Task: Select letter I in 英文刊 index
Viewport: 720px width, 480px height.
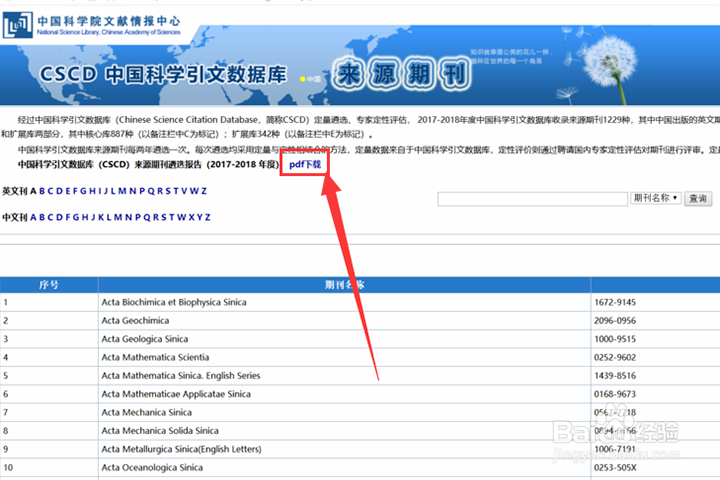Action: [100, 191]
